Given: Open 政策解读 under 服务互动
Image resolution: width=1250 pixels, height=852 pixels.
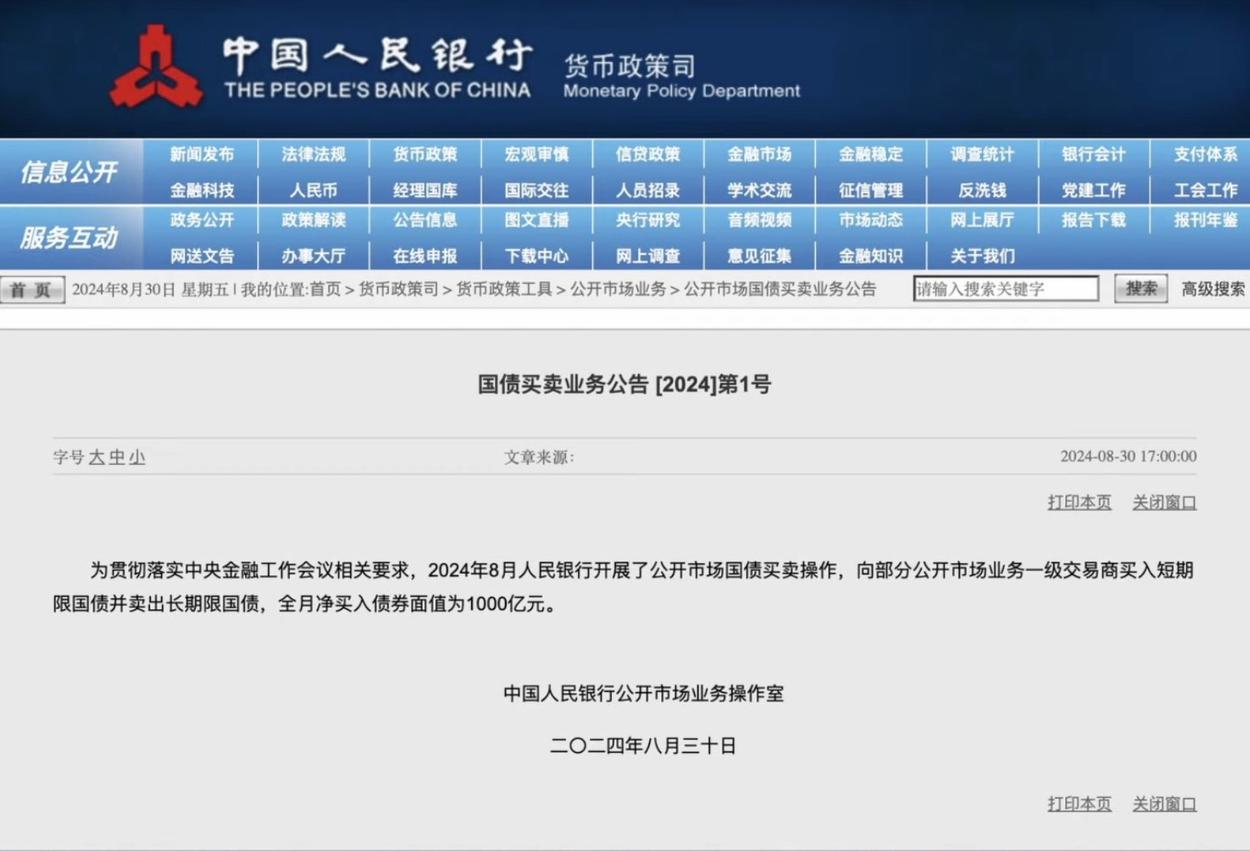Looking at the screenshot, I should pyautogui.click(x=313, y=220).
